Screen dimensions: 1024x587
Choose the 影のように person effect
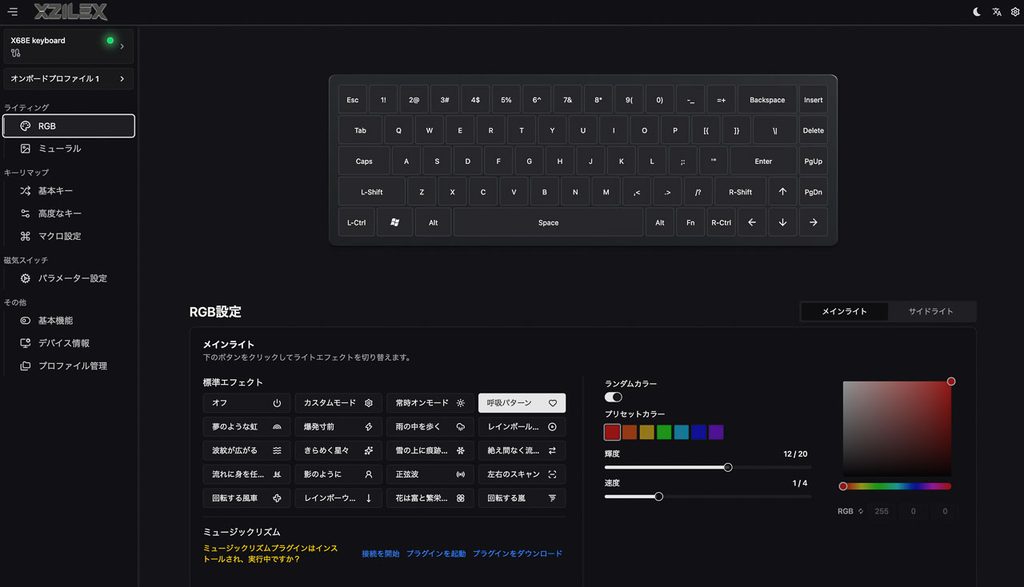pyautogui.click(x=338, y=474)
